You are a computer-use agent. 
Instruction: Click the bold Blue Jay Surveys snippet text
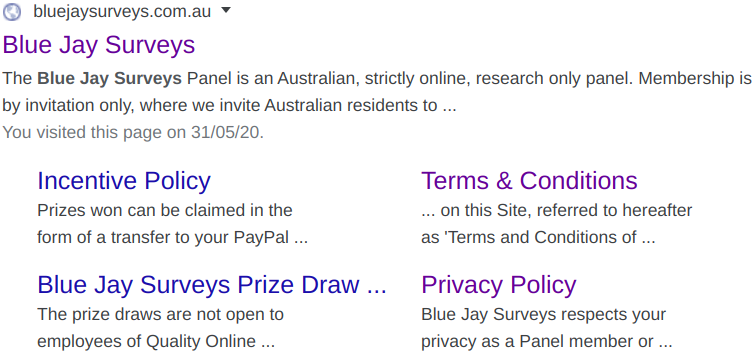109,78
